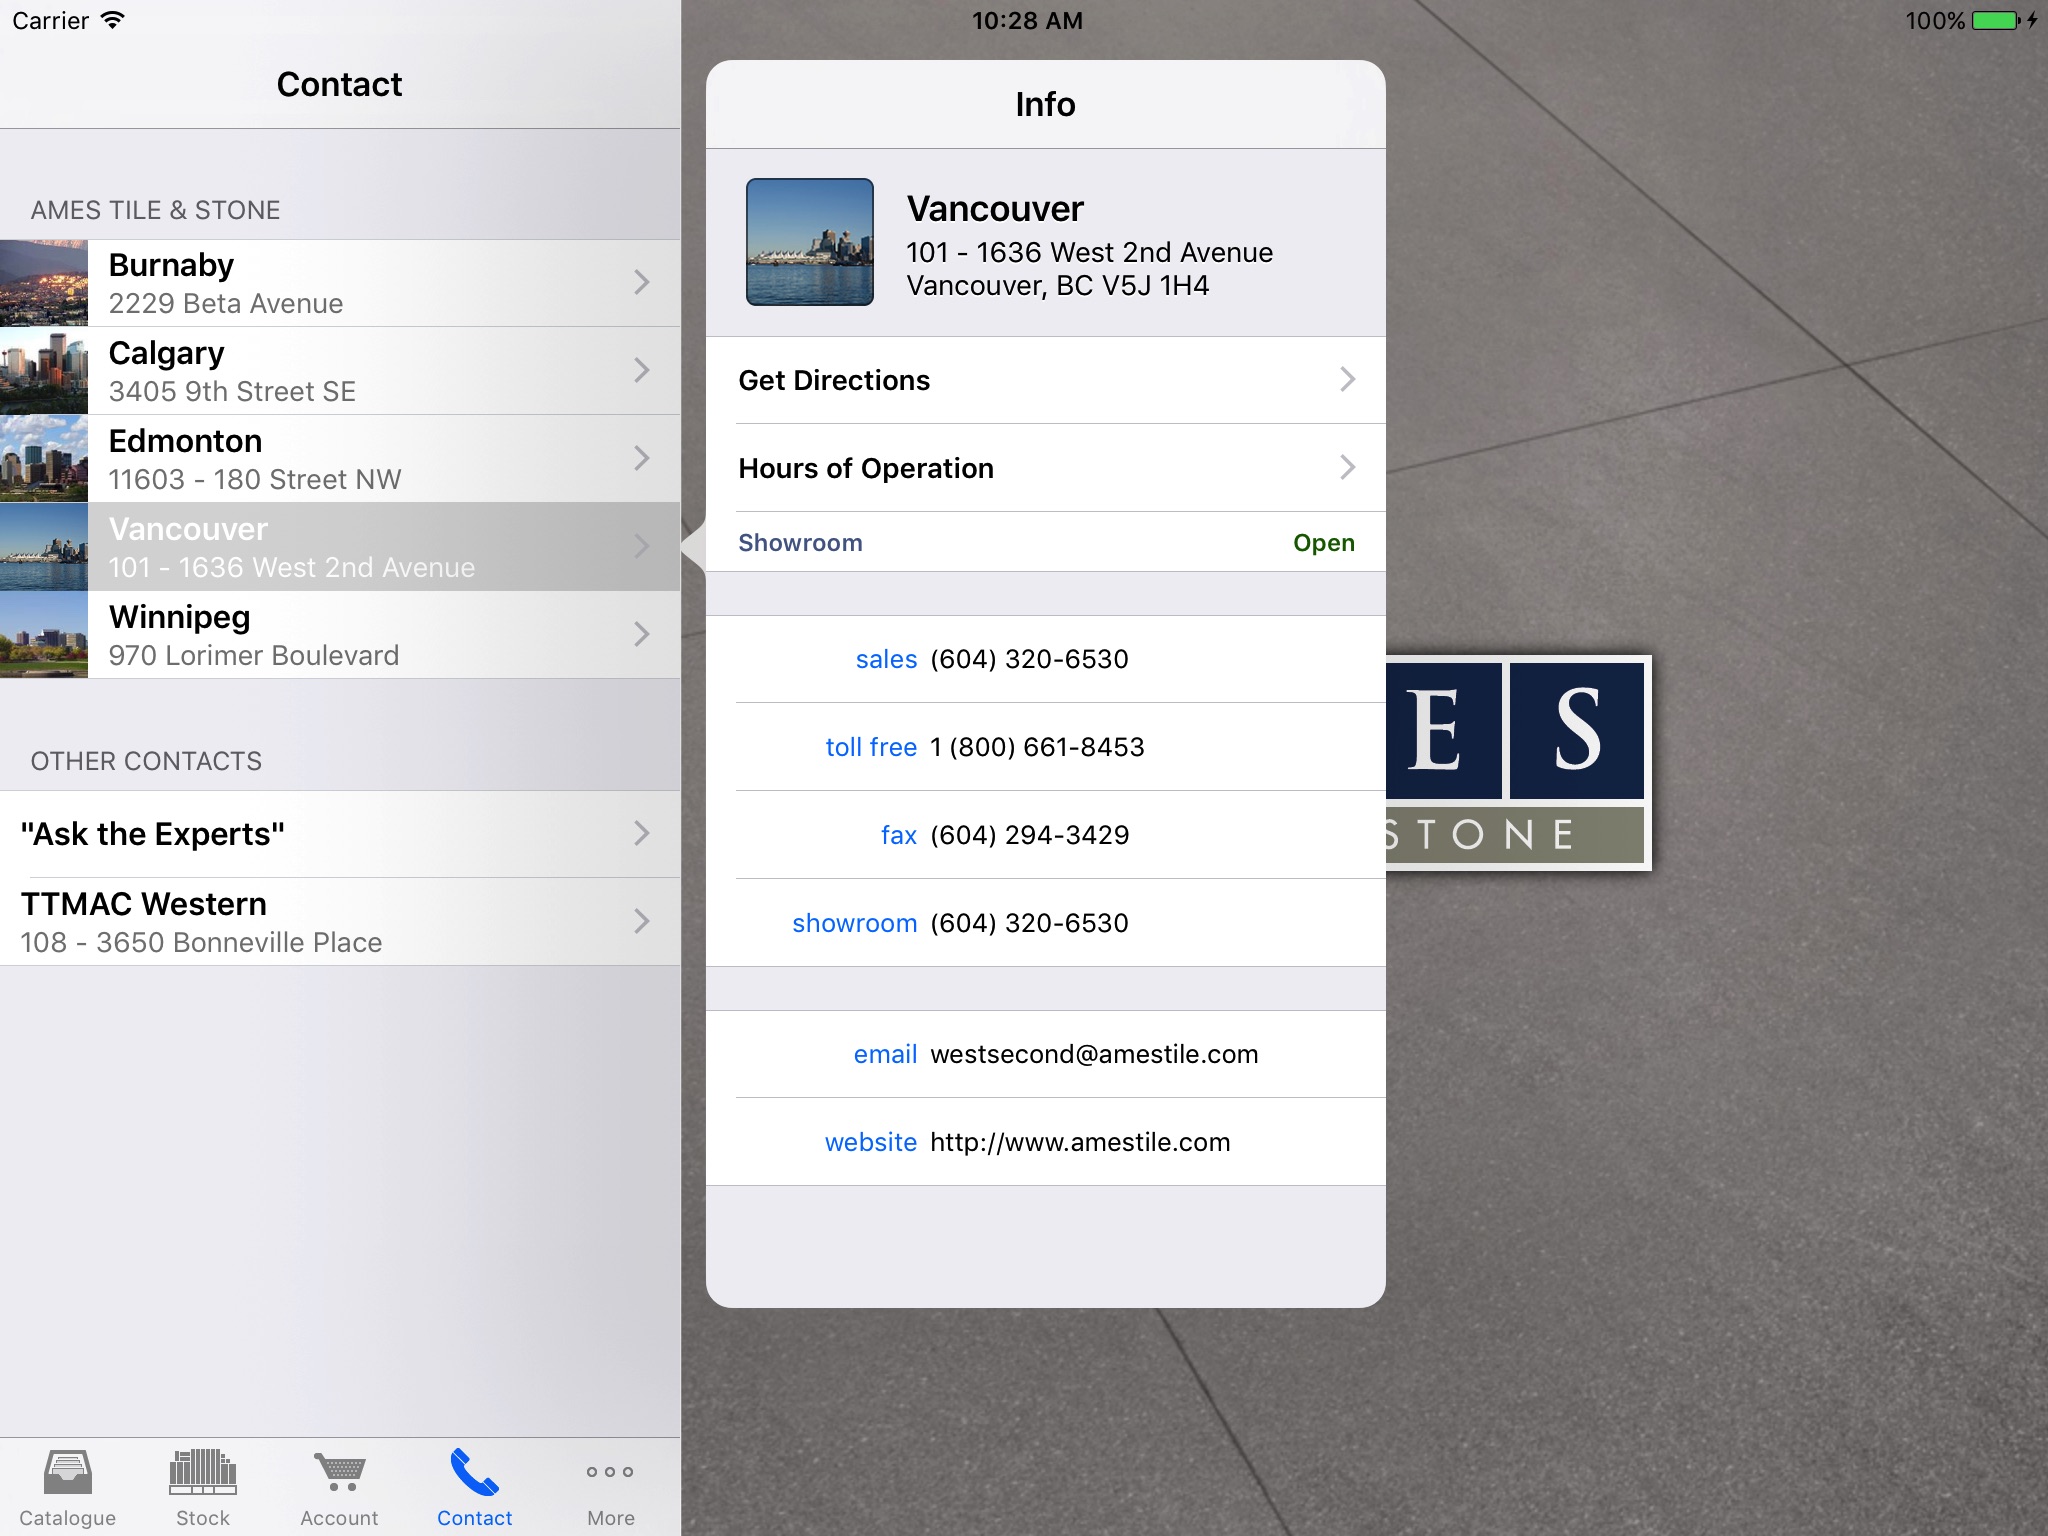The height and width of the screenshot is (1536, 2048).
Task: Call the sales number (604) 320-6530
Action: click(1029, 659)
